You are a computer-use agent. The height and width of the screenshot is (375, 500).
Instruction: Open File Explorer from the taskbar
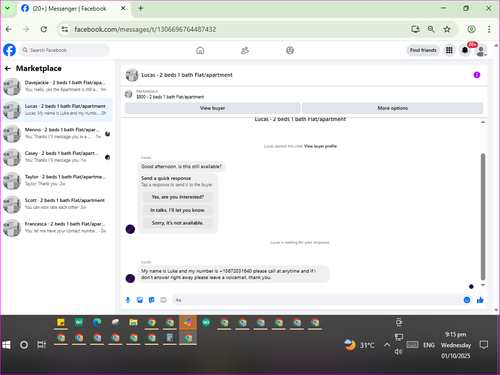[x=133, y=322]
